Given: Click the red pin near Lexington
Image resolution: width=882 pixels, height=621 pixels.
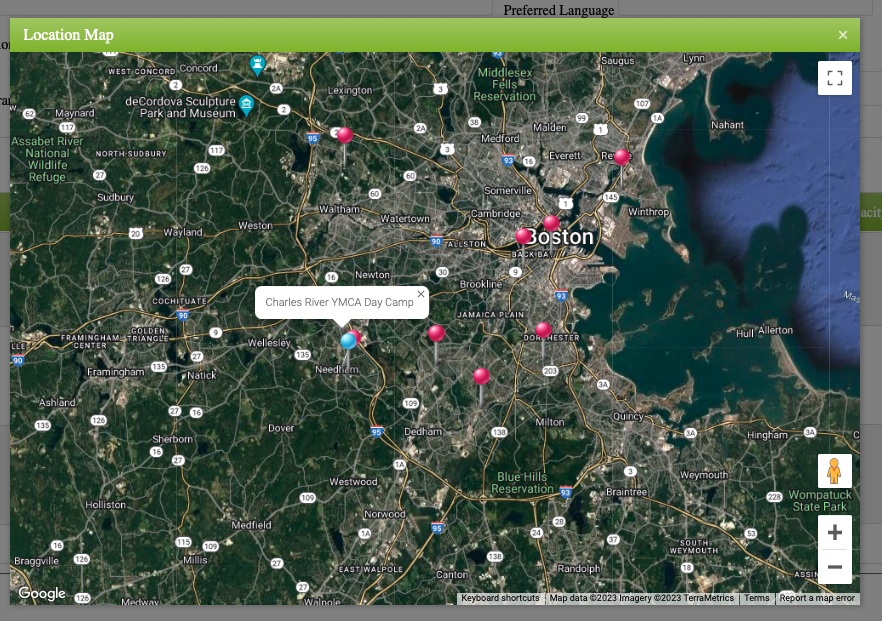Looking at the screenshot, I should pyautogui.click(x=345, y=136).
